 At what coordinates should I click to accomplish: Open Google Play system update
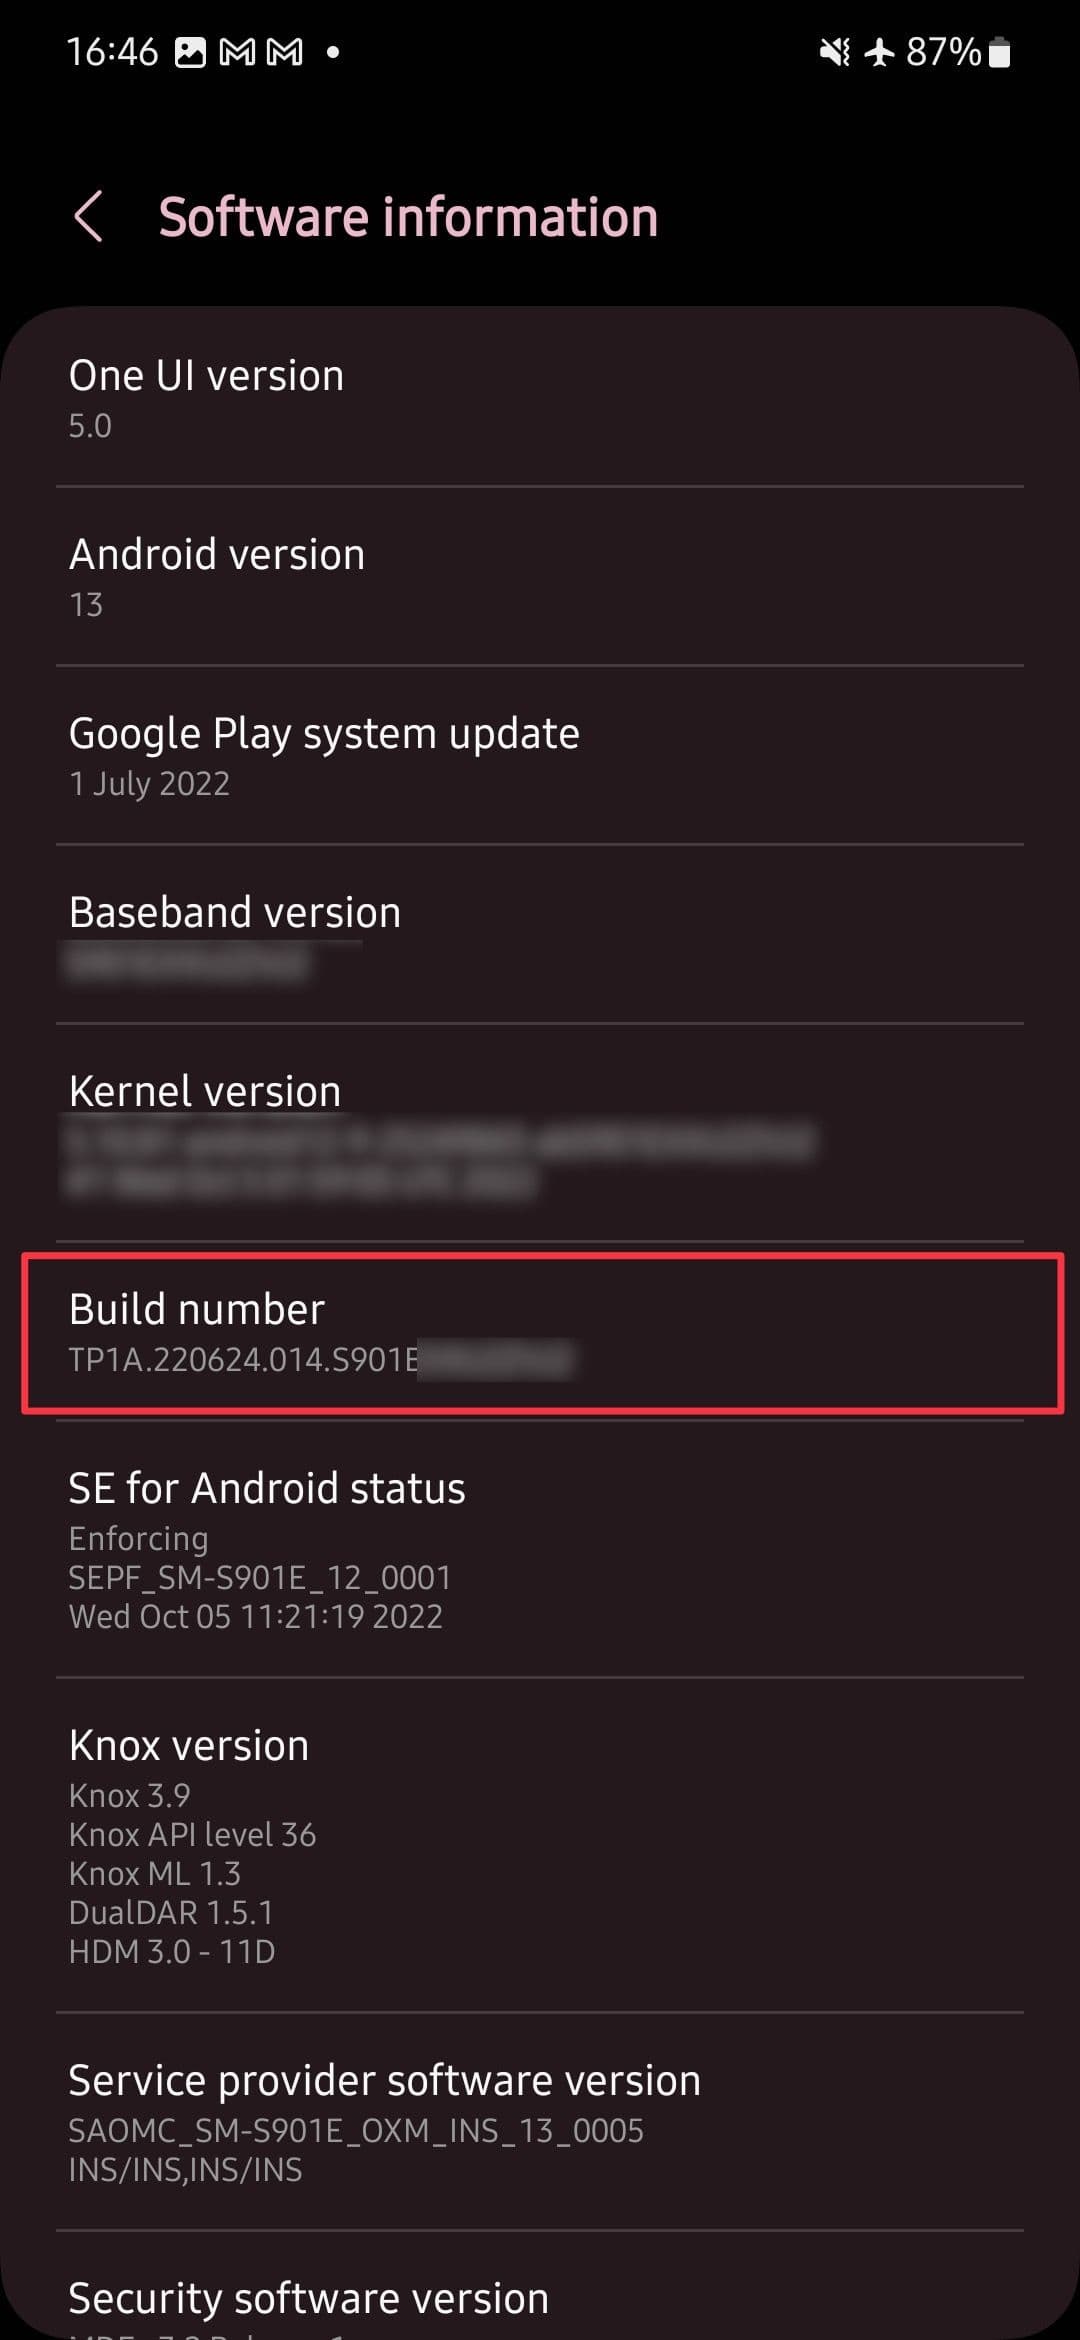coord(540,756)
